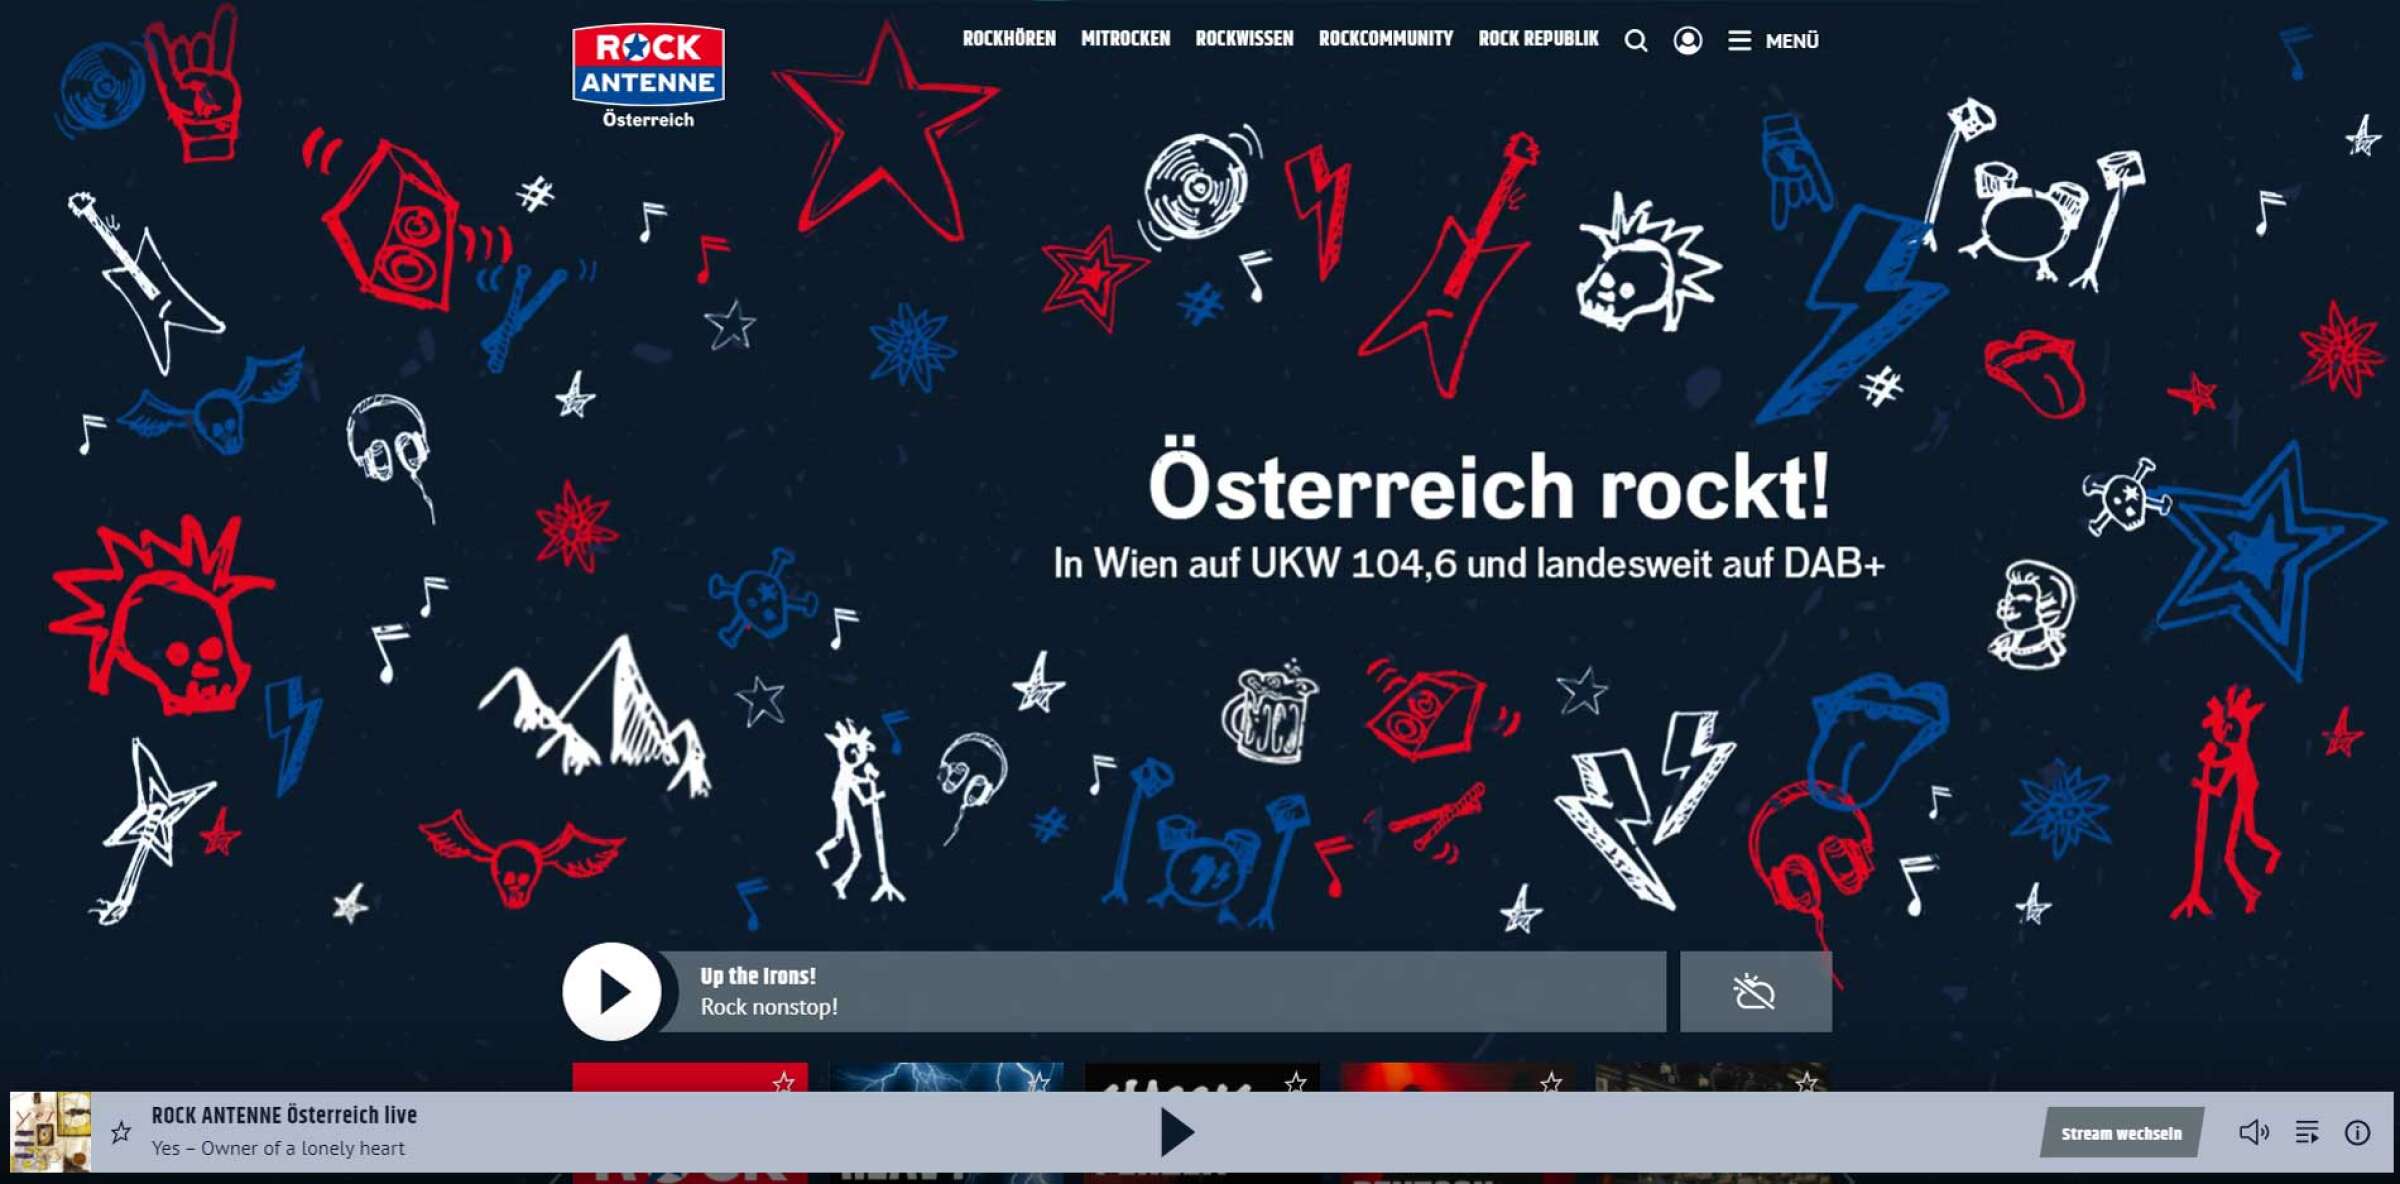
Task: Open the site search with the magnifier icon
Action: point(1637,41)
